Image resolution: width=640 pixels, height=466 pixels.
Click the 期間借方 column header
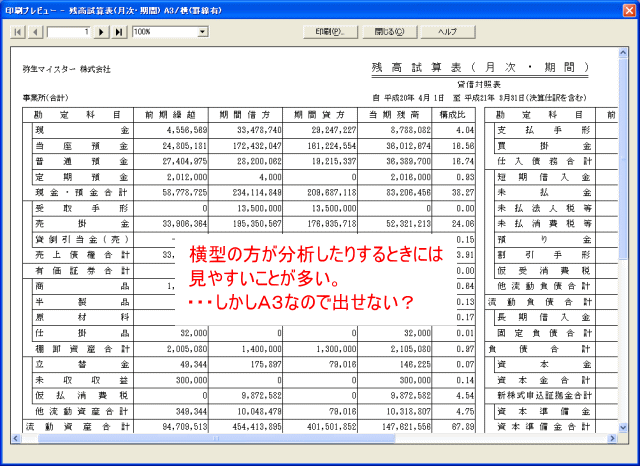(245, 115)
